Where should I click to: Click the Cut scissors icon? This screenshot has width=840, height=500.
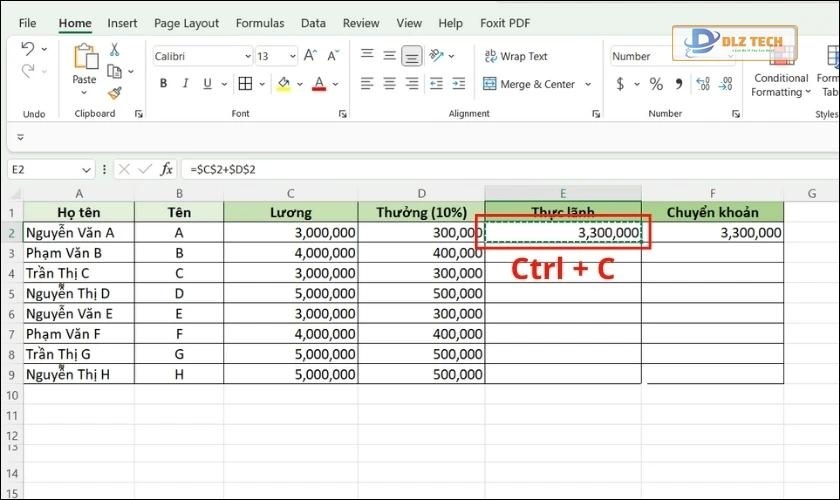point(114,49)
